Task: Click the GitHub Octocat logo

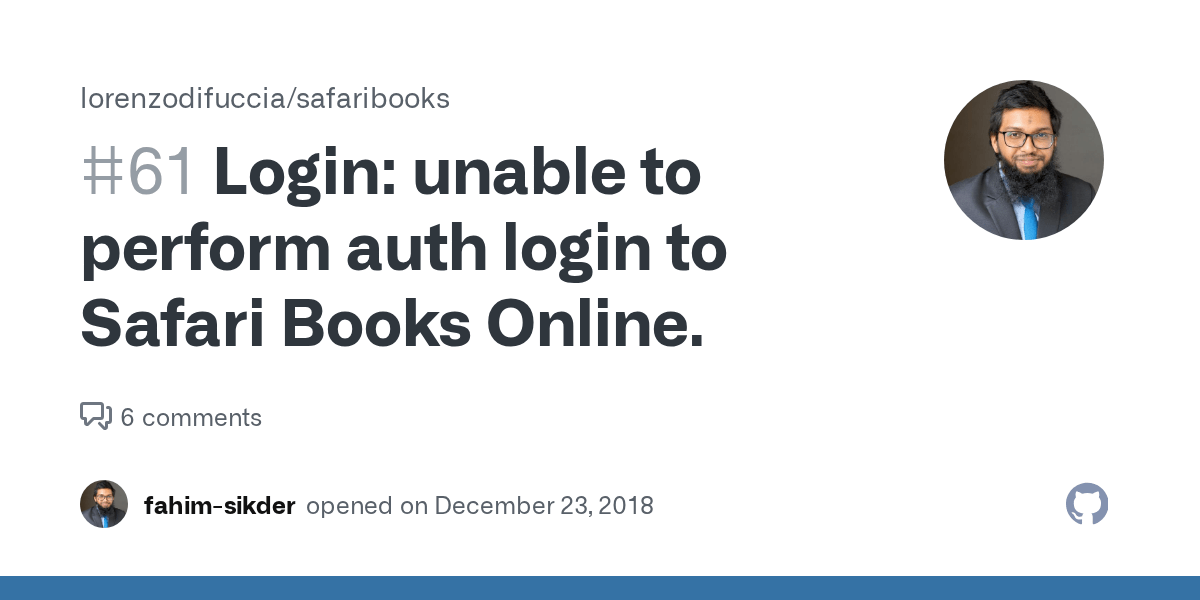Action: (1087, 505)
